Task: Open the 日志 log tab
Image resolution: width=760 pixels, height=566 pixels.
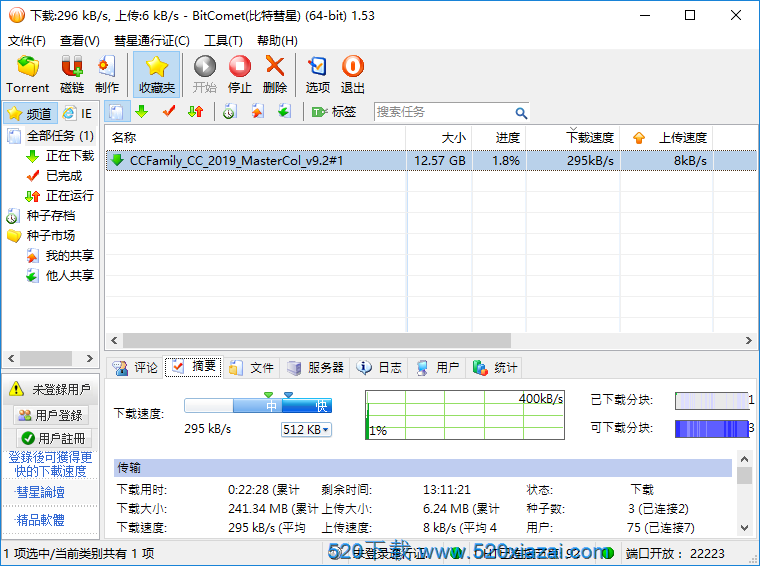Action: [x=380, y=368]
